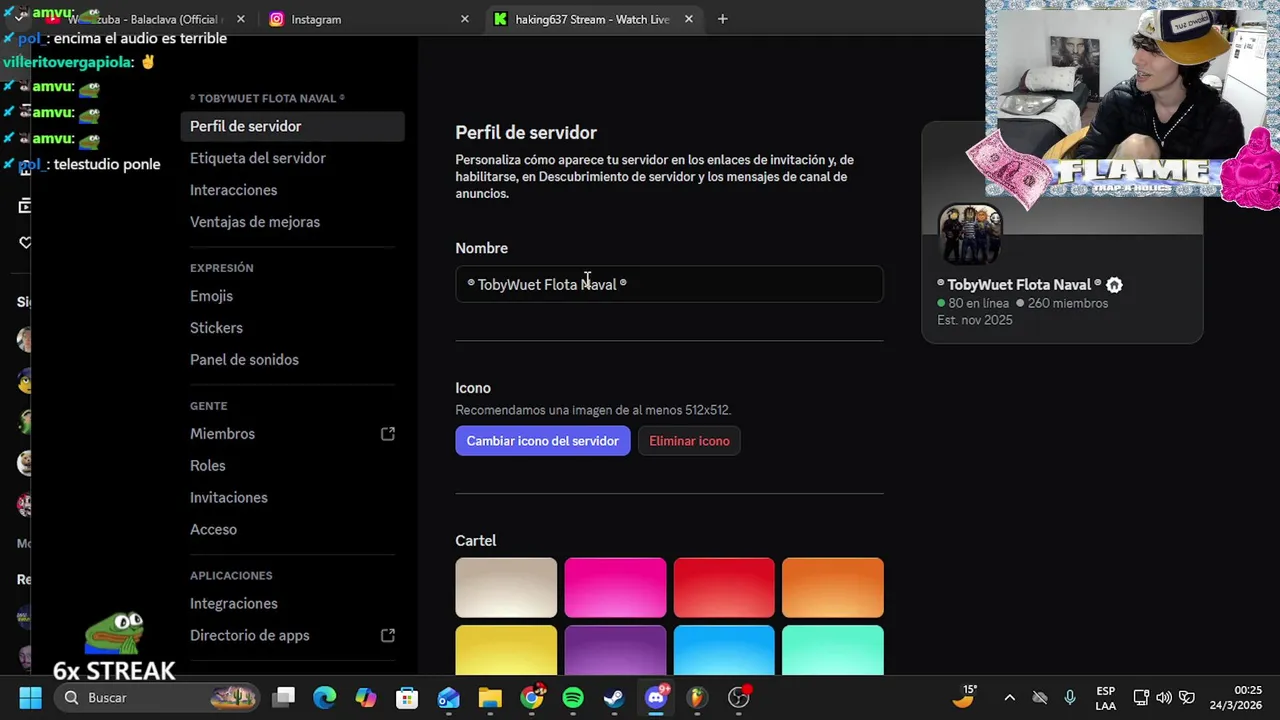Select the red banner color swatch
Image resolution: width=1280 pixels, height=720 pixels.
724,588
